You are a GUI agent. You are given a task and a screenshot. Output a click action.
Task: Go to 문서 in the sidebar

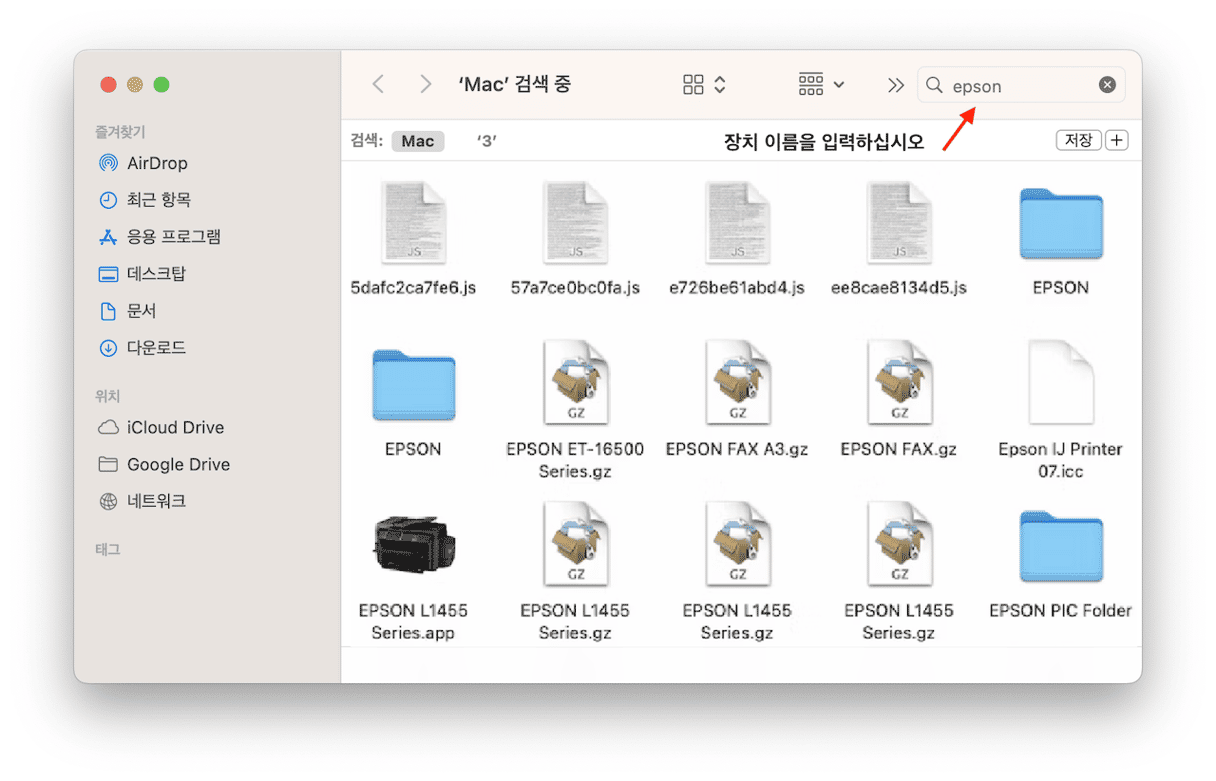[128, 311]
